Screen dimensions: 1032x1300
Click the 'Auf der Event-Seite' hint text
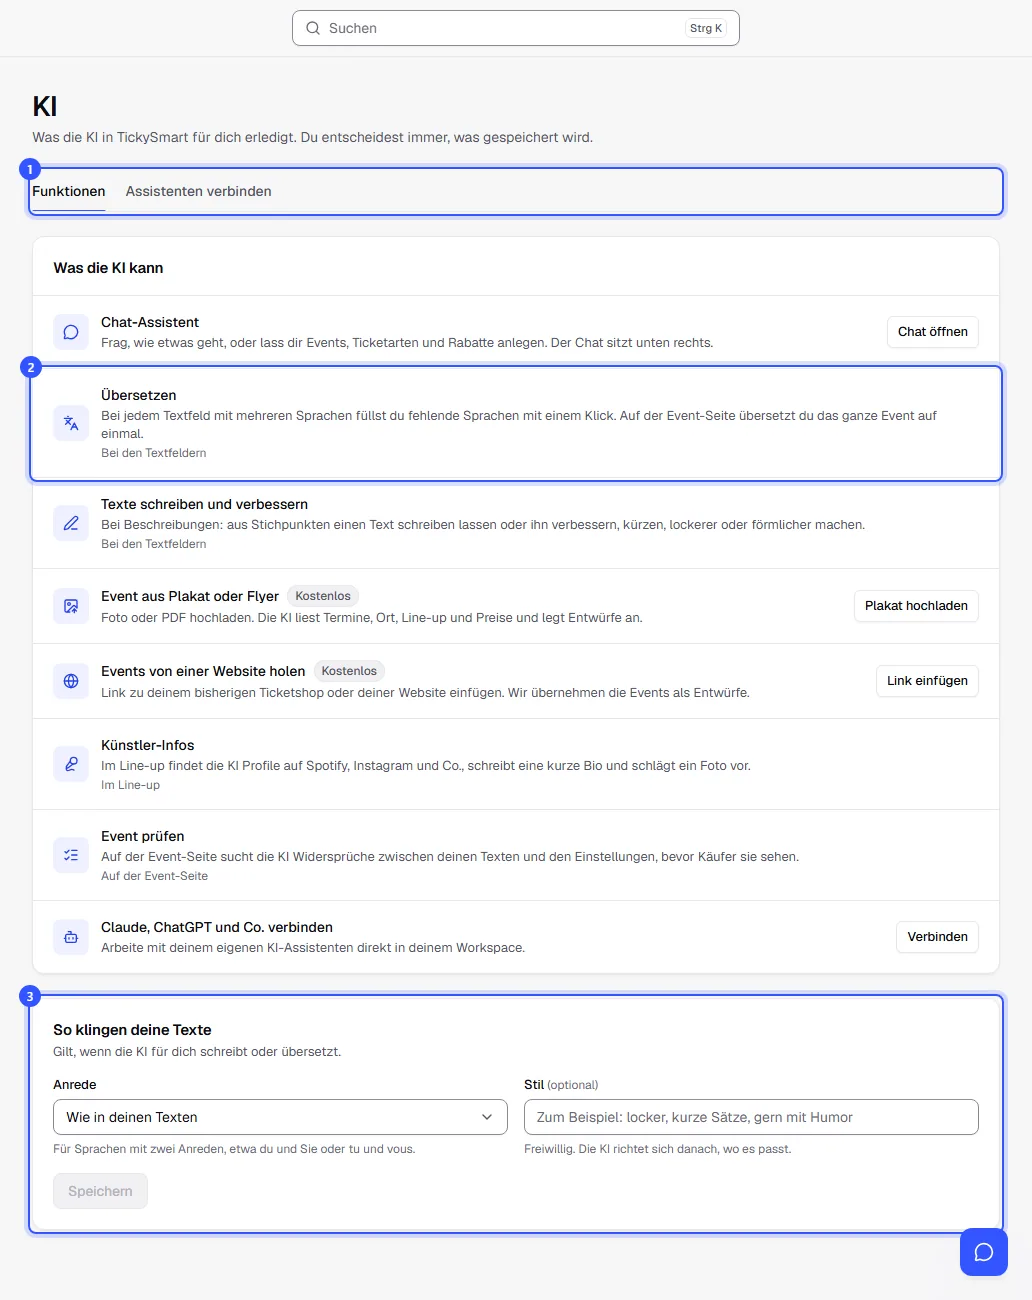point(155,876)
